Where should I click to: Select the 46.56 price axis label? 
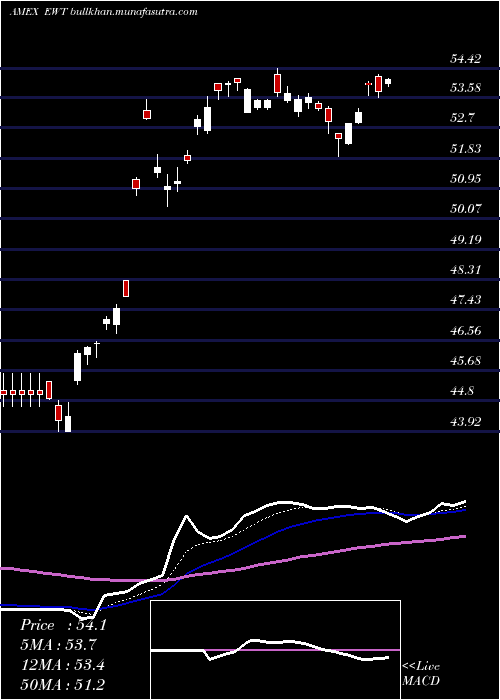pos(466,331)
